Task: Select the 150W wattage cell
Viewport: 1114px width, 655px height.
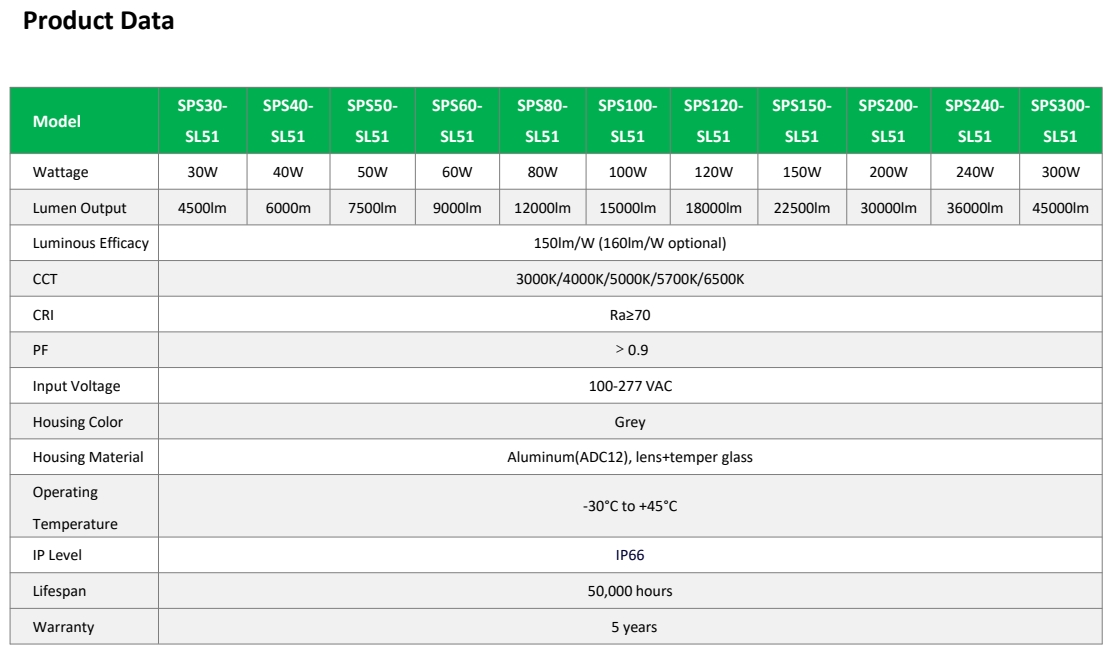Action: (801, 172)
